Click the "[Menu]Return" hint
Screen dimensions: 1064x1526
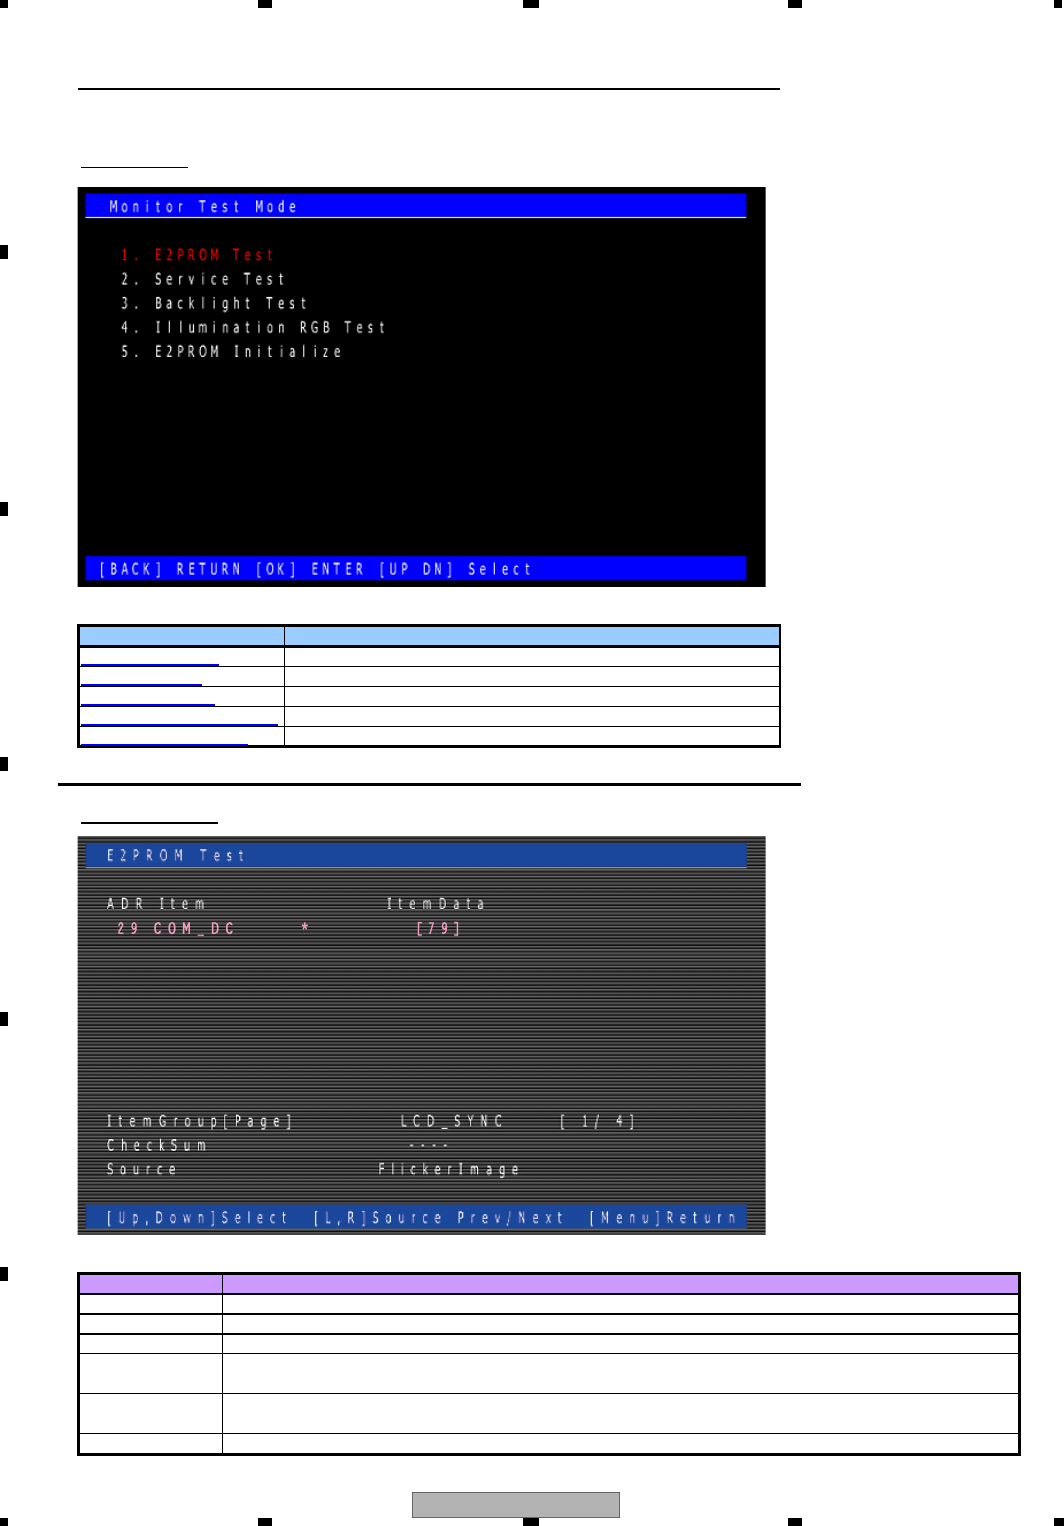[x=663, y=1218]
